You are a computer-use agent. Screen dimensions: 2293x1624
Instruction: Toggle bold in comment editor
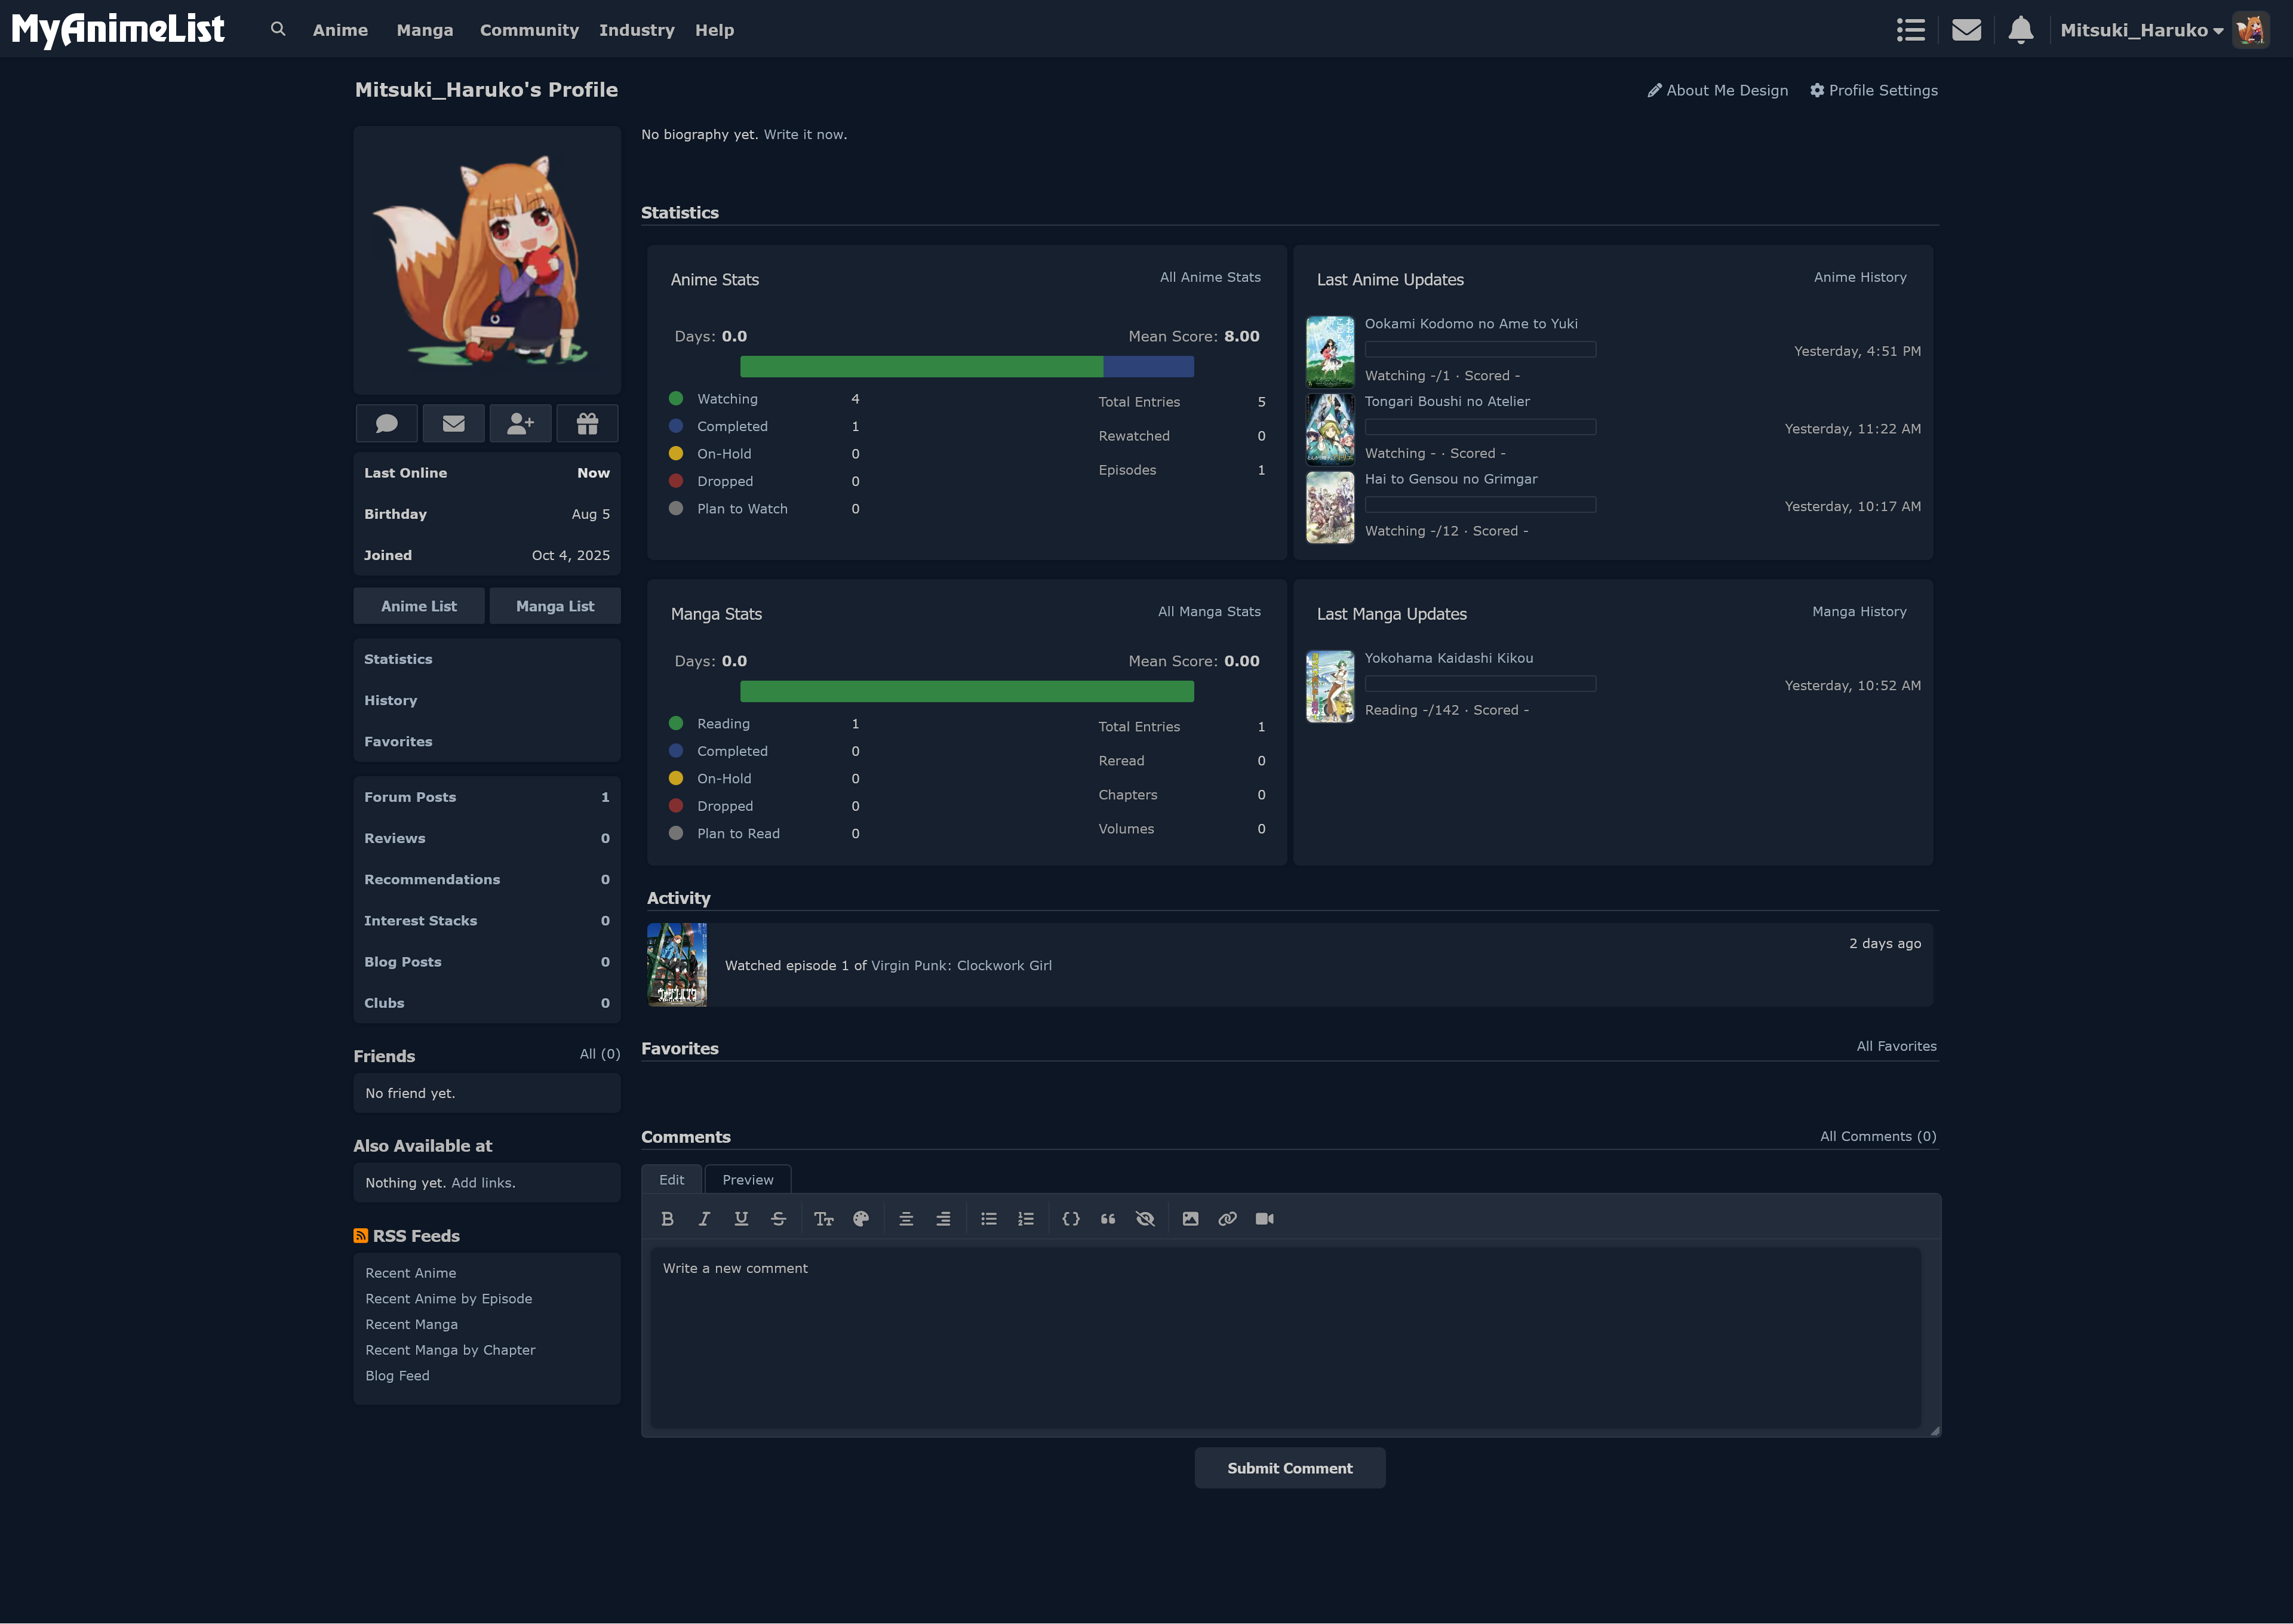click(668, 1218)
